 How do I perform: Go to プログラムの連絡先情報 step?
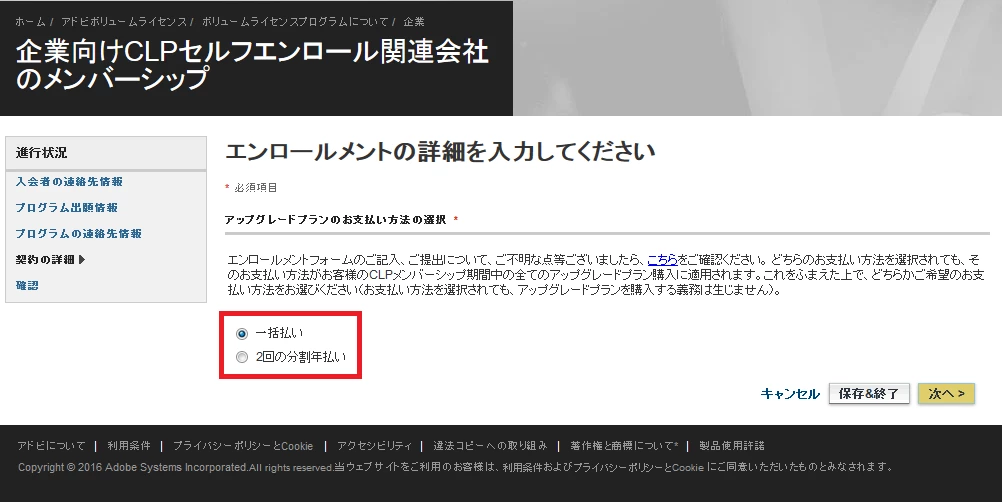[79, 234]
